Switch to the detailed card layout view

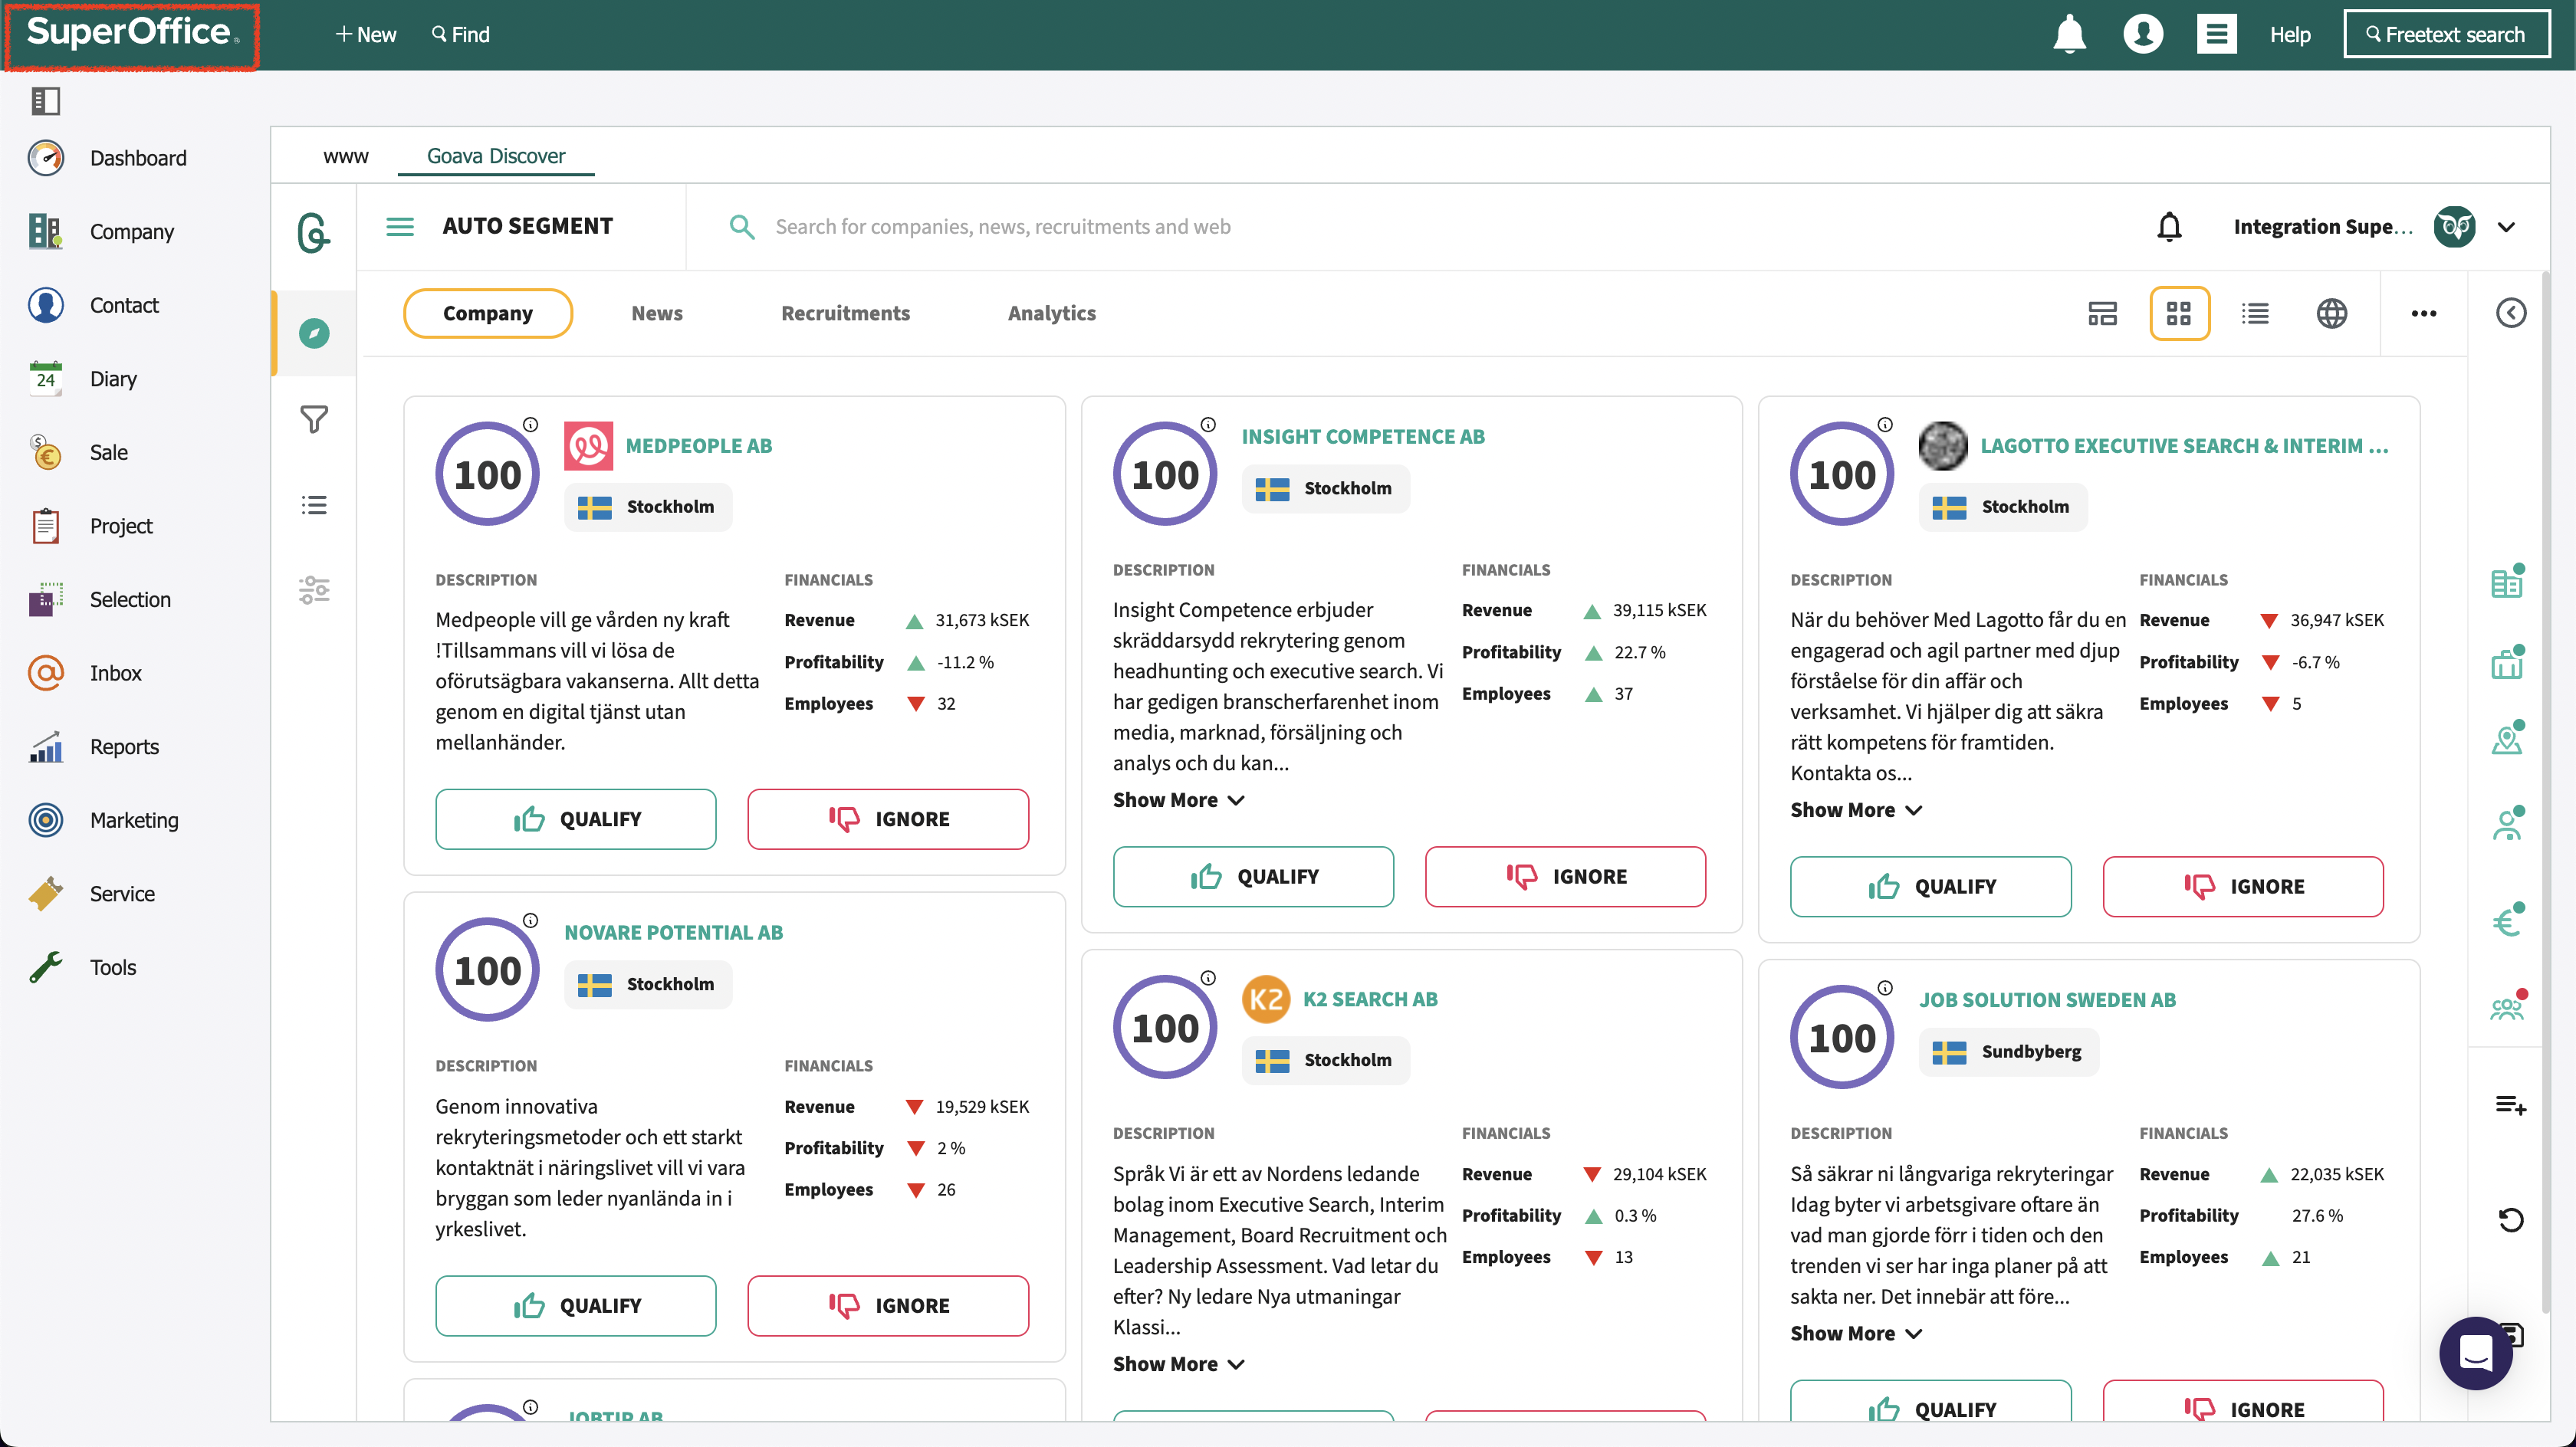click(2102, 313)
